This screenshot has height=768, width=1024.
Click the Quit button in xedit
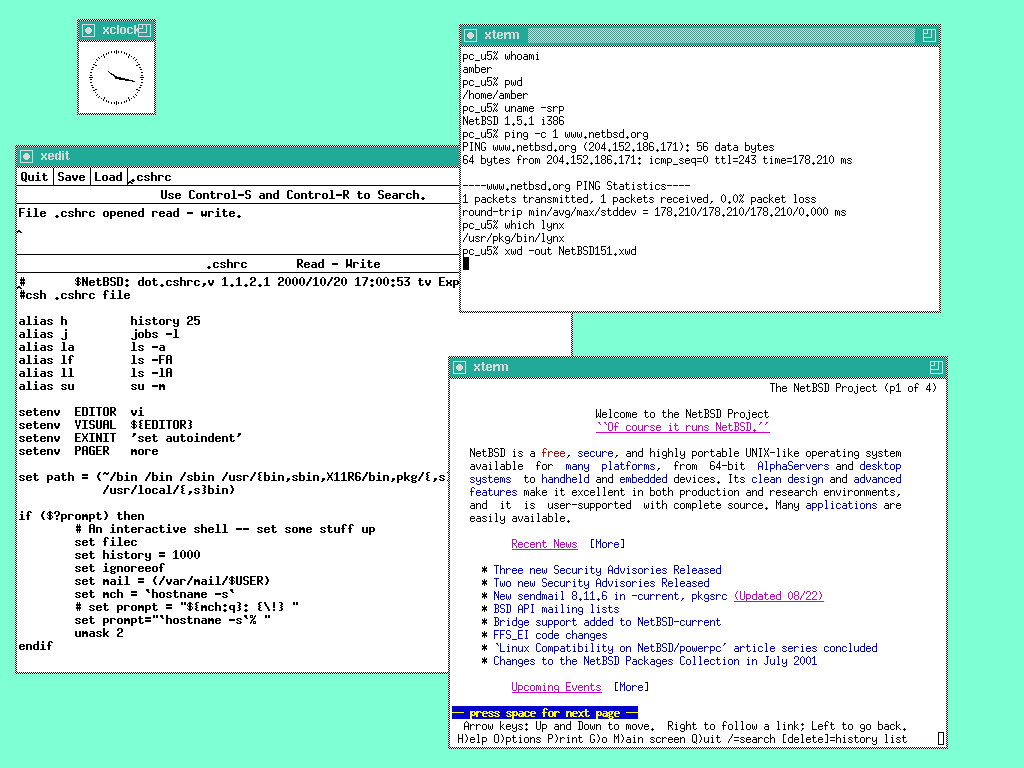click(x=34, y=177)
